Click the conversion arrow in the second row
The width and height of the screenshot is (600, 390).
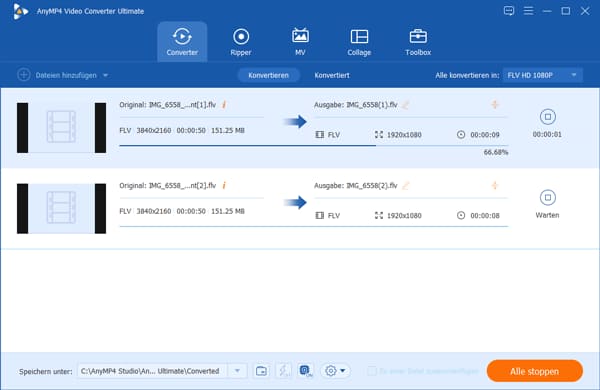pyautogui.click(x=295, y=202)
